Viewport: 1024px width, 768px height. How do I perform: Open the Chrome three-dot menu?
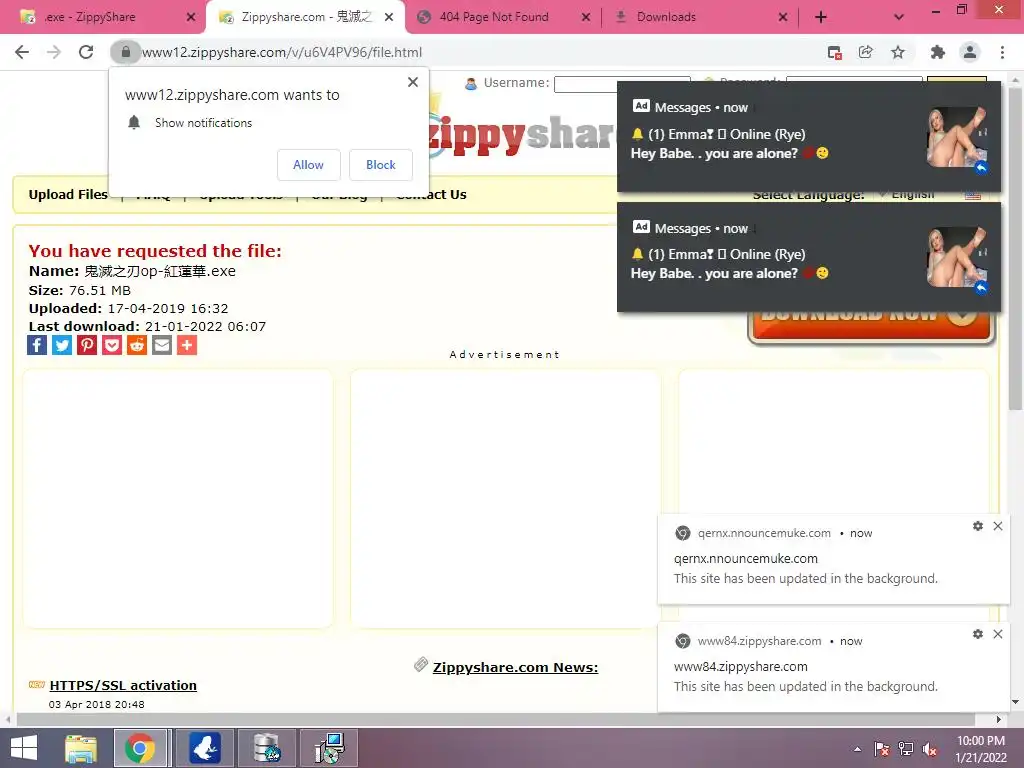pos(1002,52)
